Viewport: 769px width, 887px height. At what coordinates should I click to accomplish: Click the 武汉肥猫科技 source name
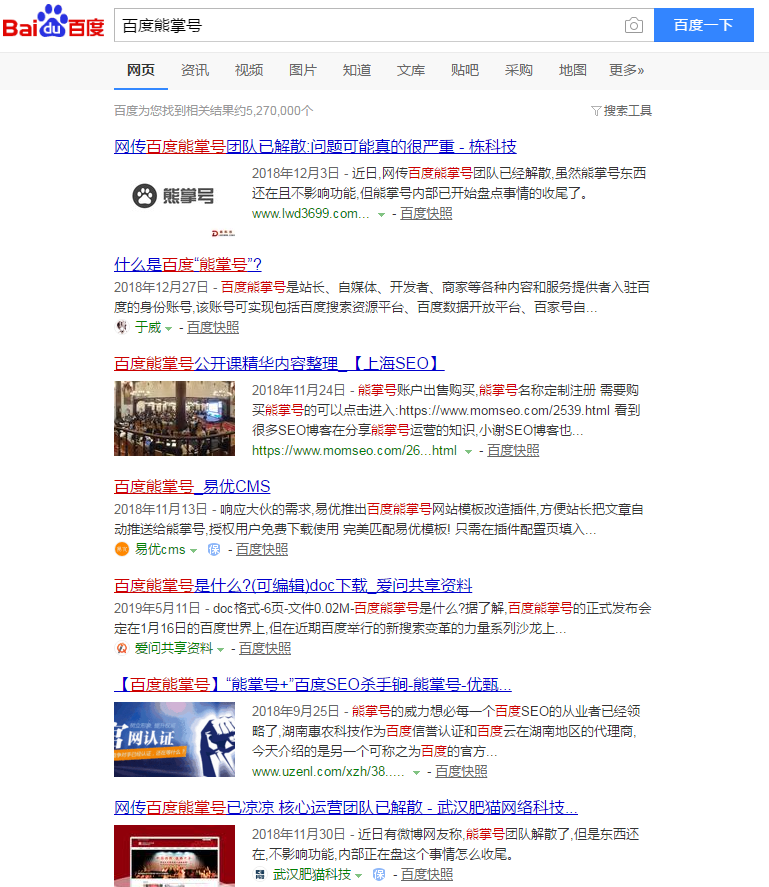click(312, 875)
